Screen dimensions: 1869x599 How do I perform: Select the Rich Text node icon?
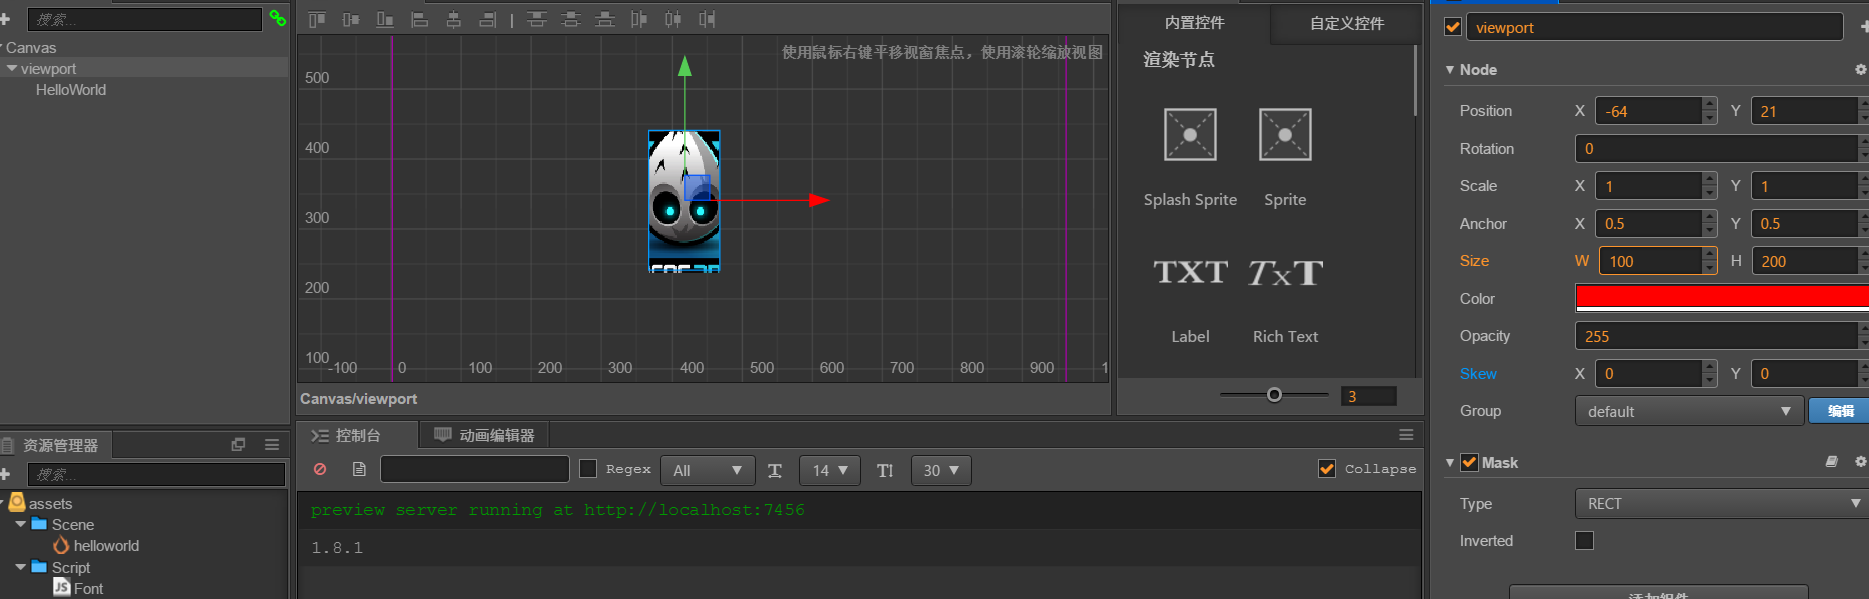(x=1285, y=272)
